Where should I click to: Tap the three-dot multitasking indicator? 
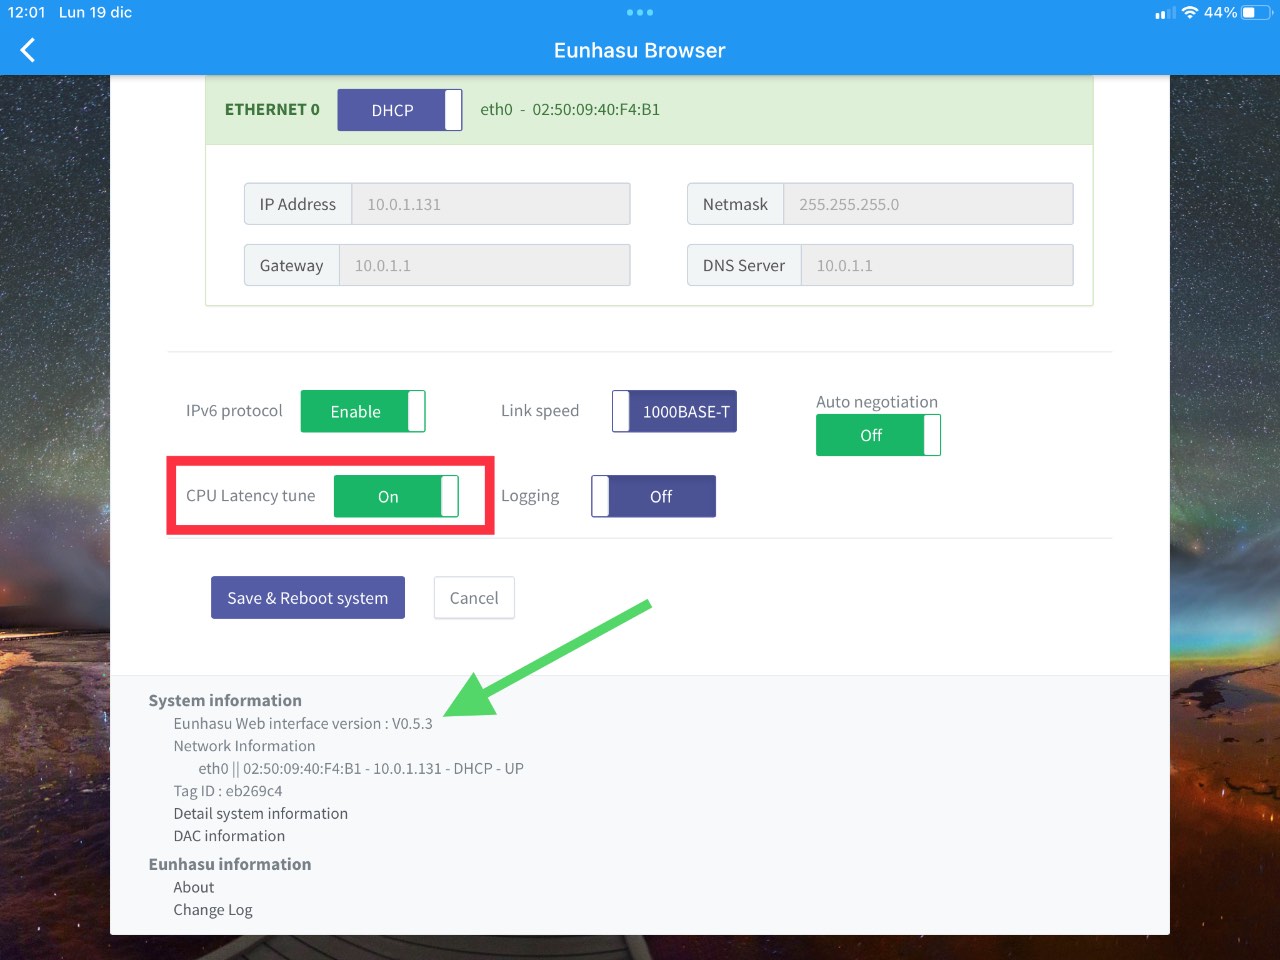coord(640,13)
